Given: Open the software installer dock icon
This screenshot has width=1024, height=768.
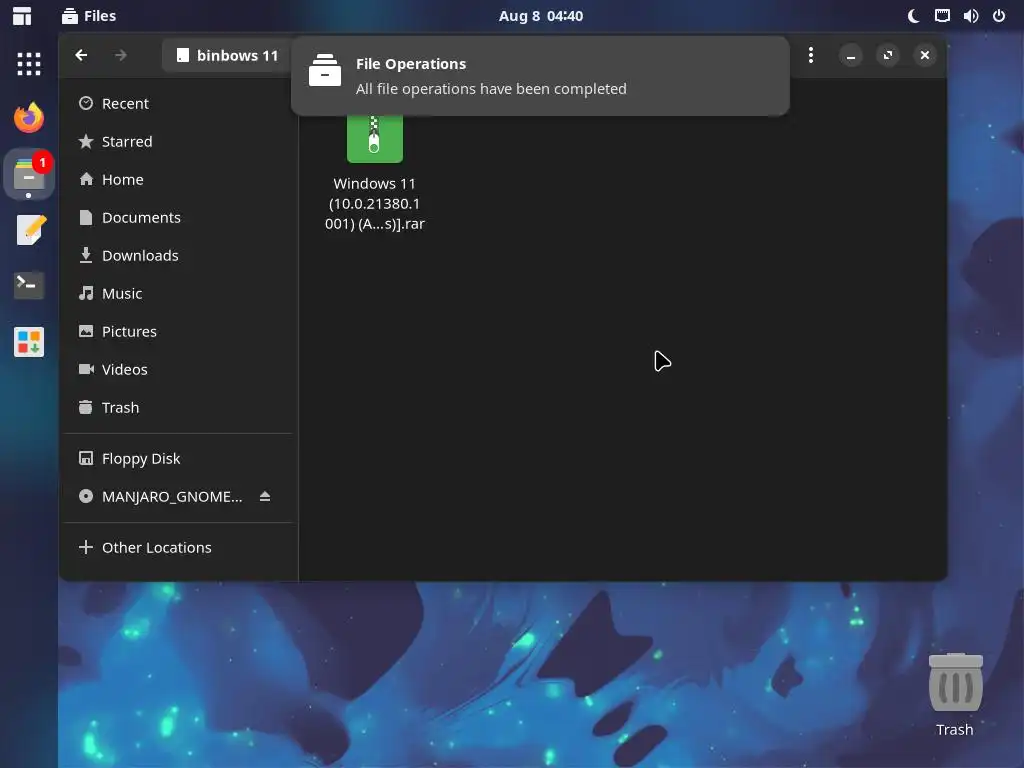Looking at the screenshot, I should [x=29, y=342].
